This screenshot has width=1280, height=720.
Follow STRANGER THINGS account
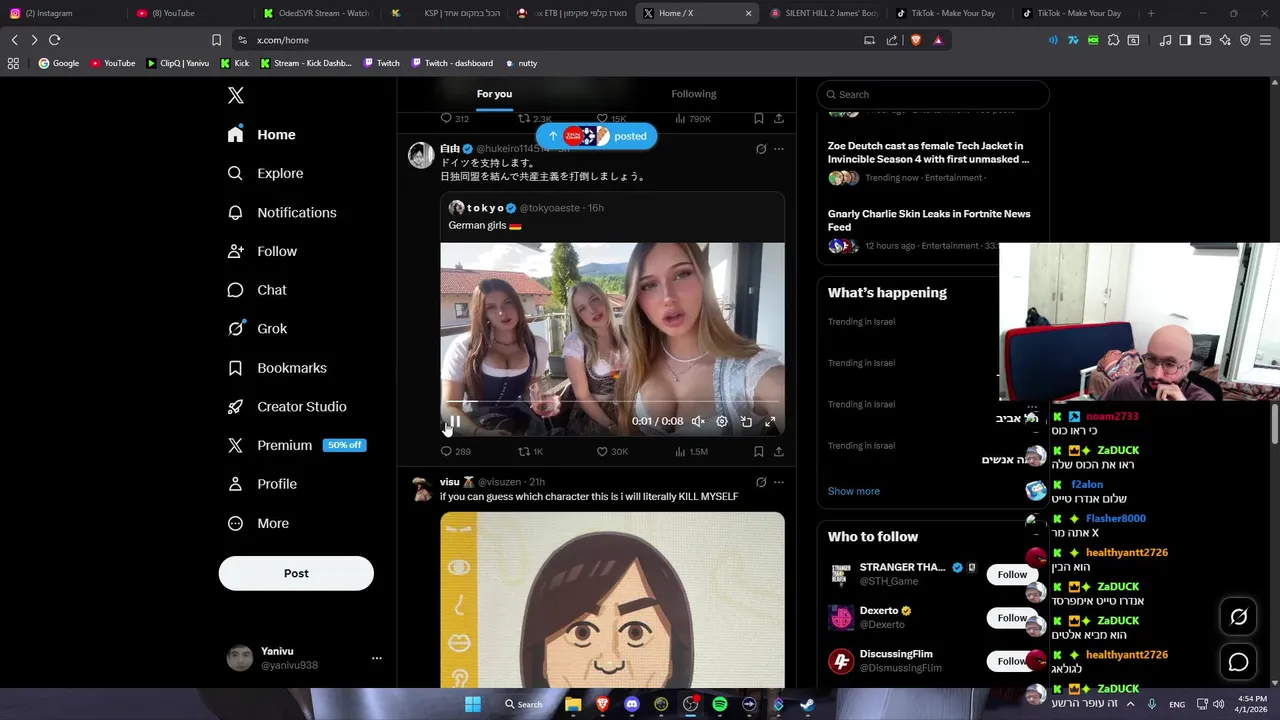click(1011, 574)
